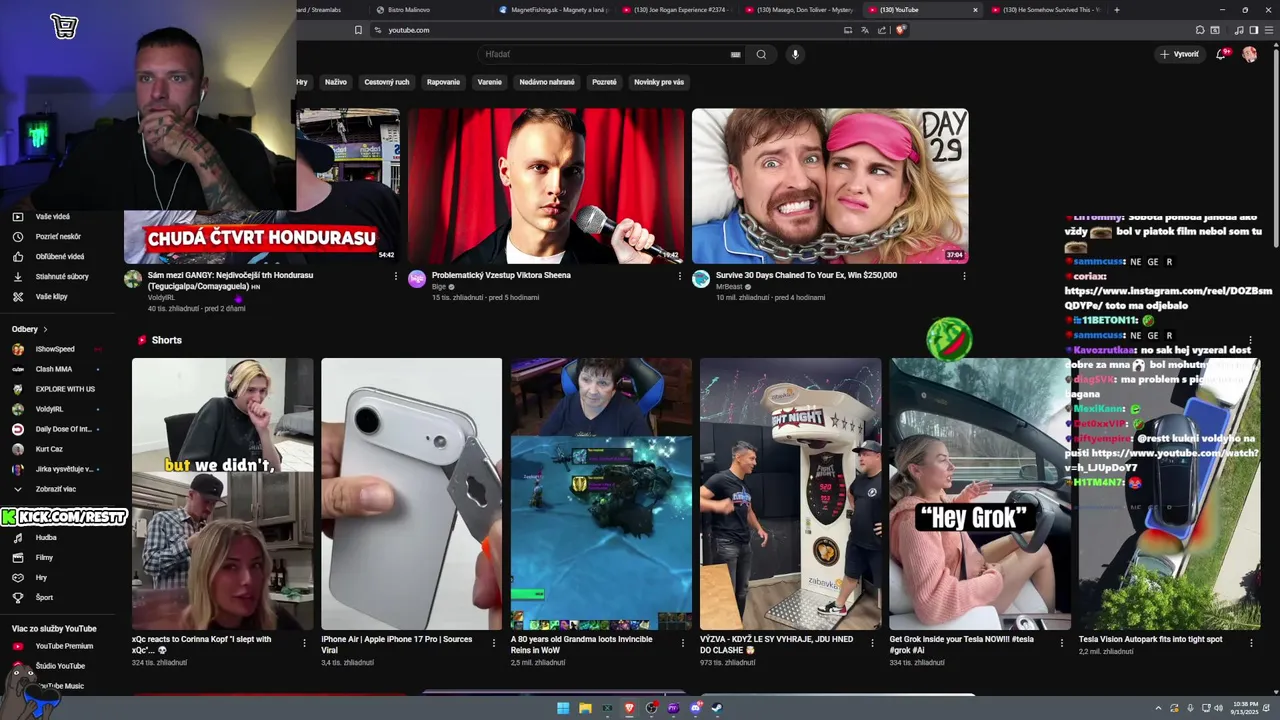
Task: Open File Explorer from taskbar
Action: click(x=585, y=708)
